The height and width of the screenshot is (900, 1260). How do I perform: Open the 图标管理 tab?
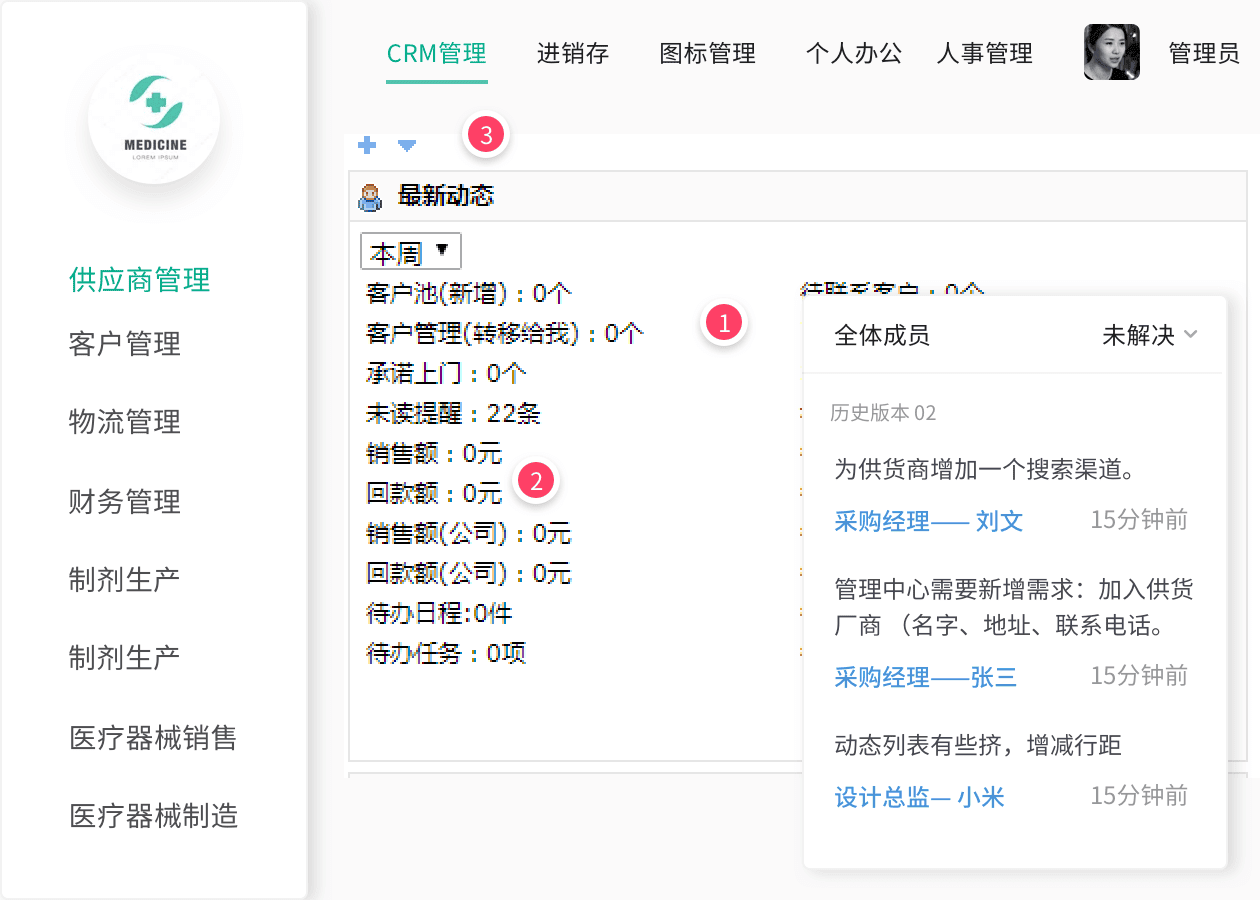[707, 53]
